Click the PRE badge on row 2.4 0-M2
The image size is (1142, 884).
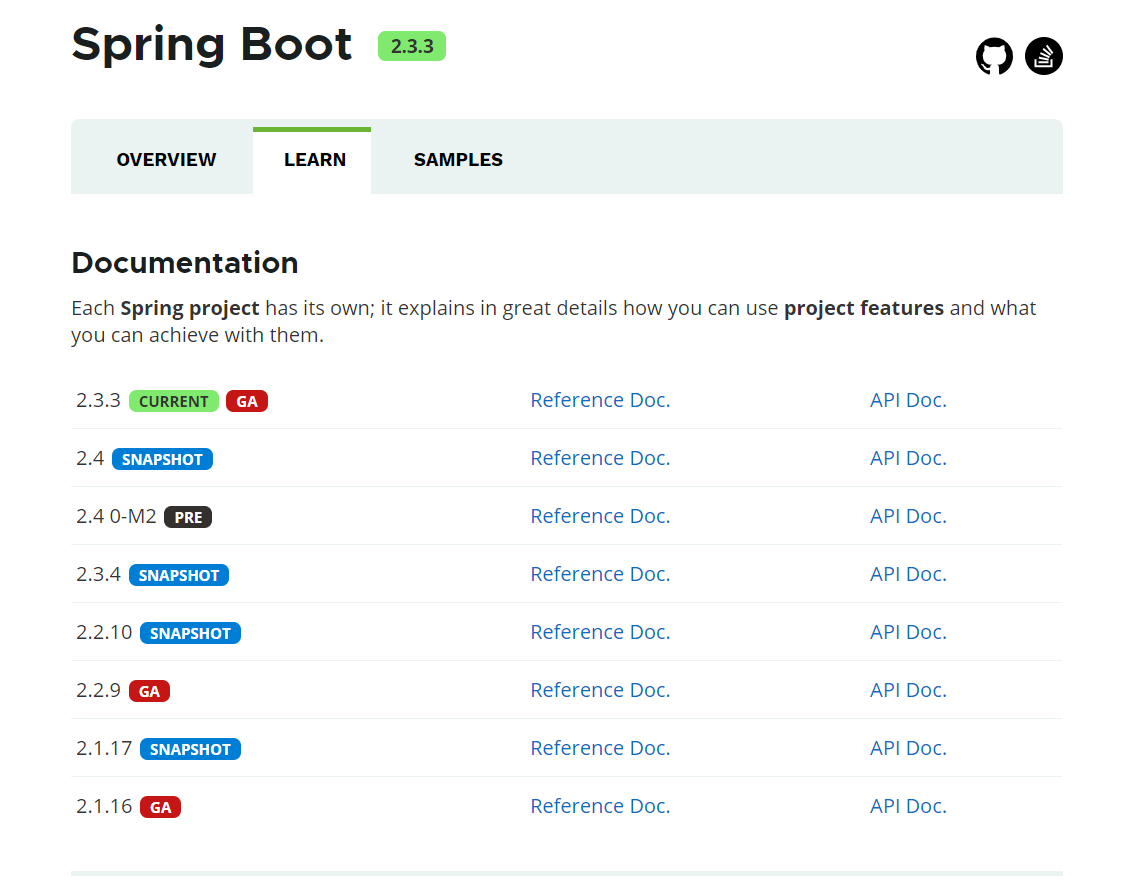(188, 517)
